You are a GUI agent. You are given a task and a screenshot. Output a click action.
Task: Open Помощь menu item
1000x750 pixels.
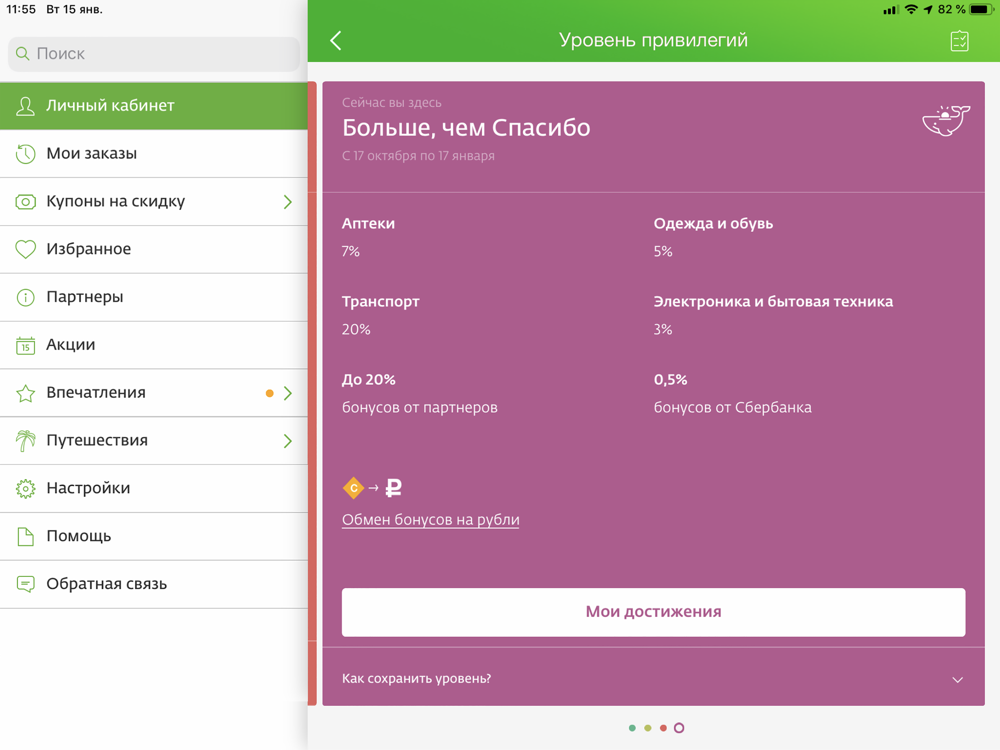[154, 536]
